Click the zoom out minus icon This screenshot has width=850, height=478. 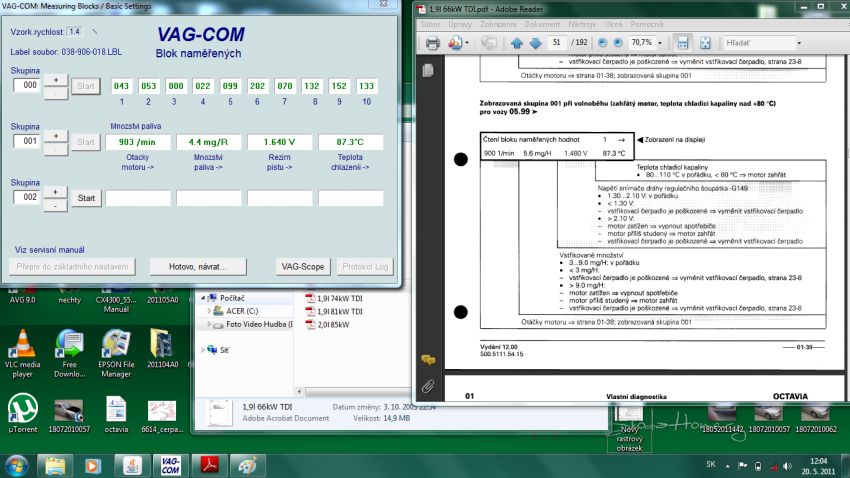[x=601, y=43]
